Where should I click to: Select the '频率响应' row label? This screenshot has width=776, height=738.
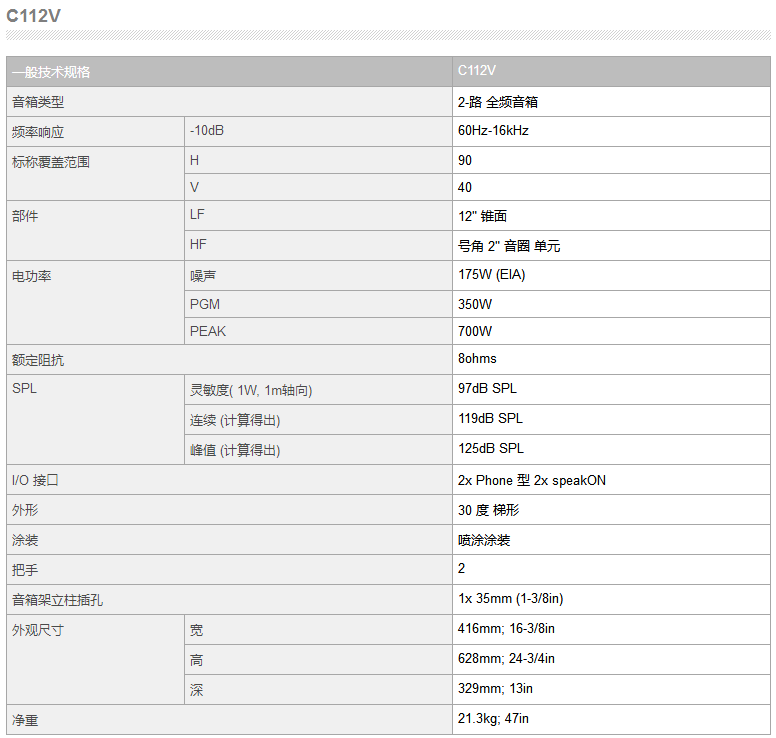tap(38, 132)
